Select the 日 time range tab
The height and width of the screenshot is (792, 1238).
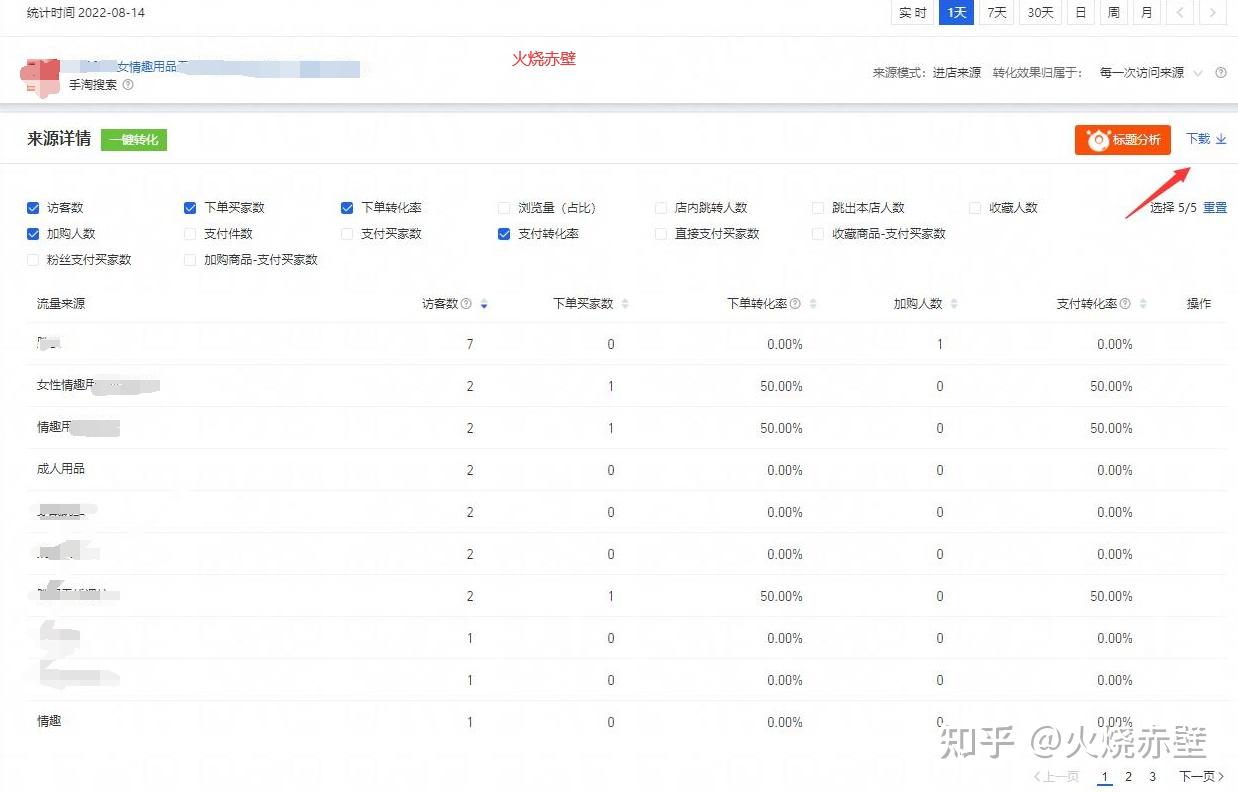coord(1080,13)
